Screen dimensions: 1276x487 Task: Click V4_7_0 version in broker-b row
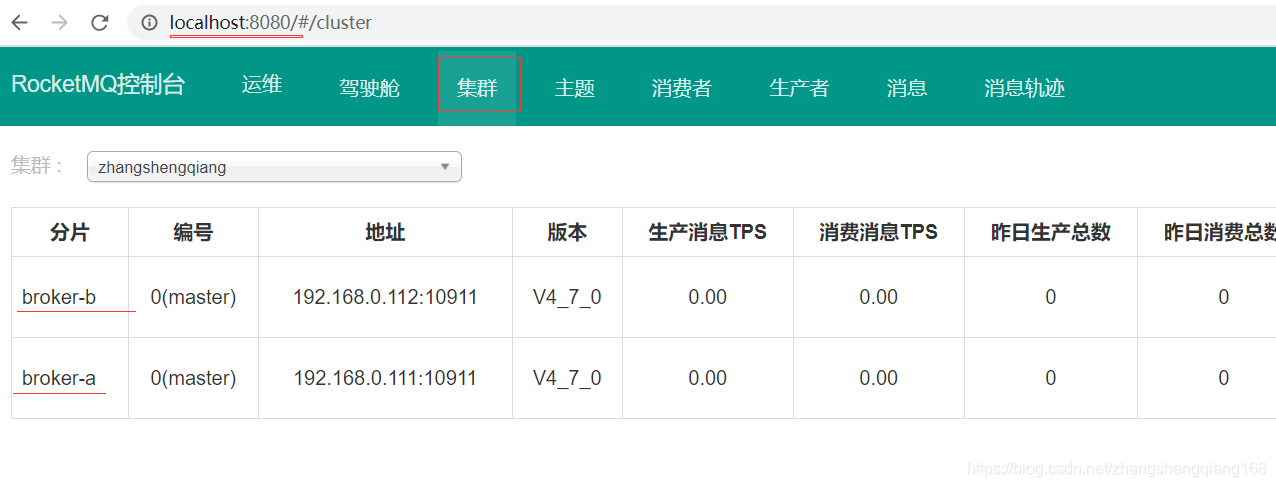567,297
